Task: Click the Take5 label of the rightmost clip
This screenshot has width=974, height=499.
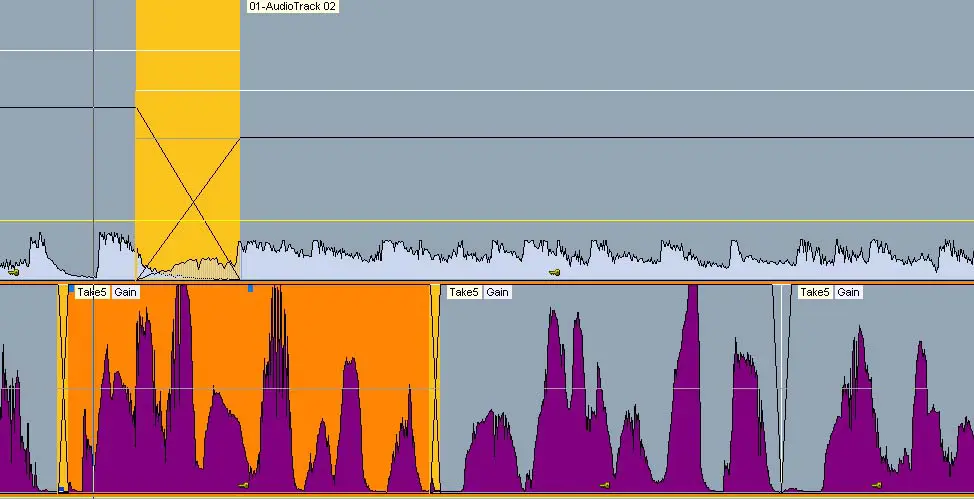Action: pos(814,292)
